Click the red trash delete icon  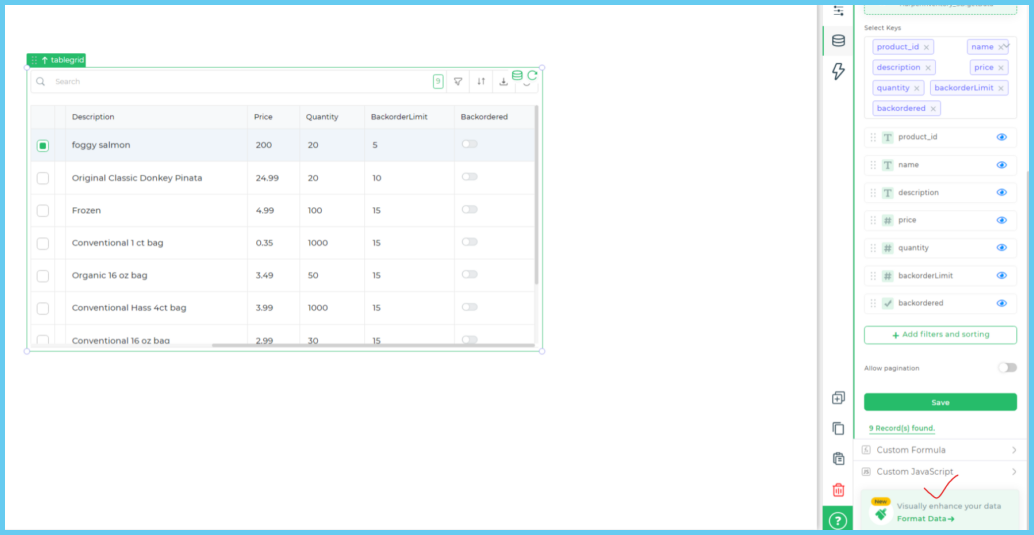coord(838,490)
